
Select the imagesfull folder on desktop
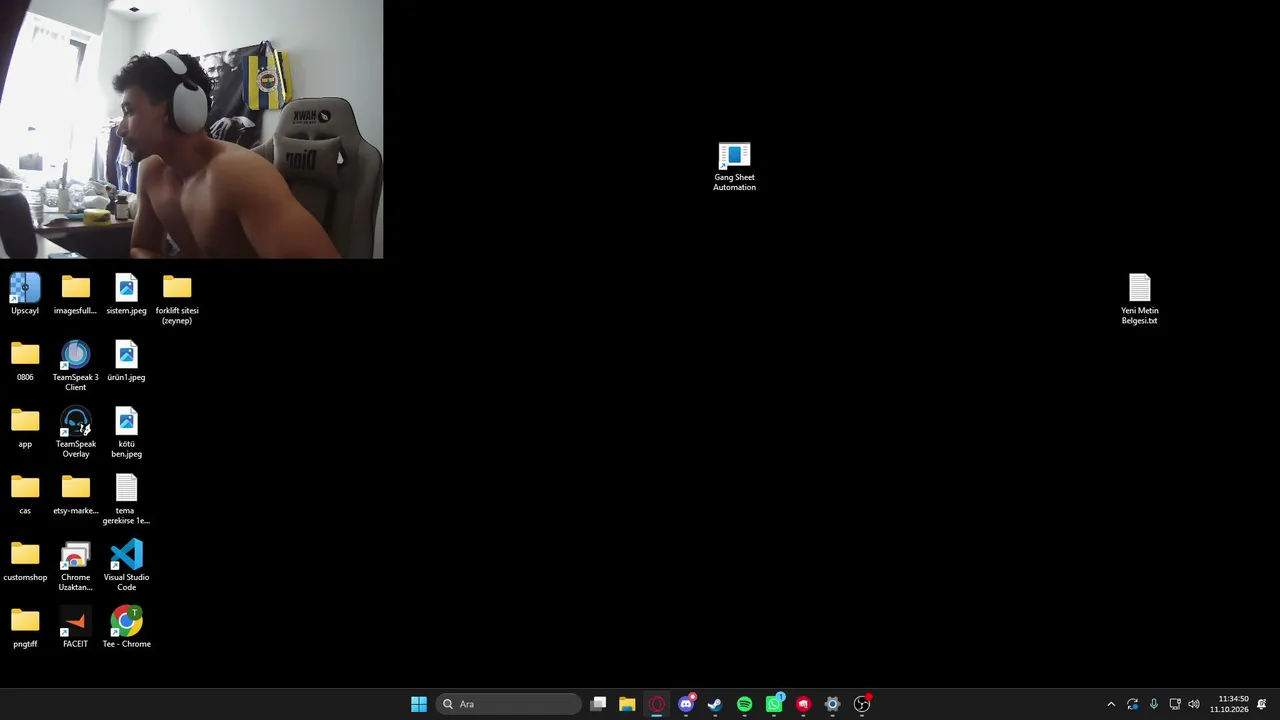click(76, 294)
